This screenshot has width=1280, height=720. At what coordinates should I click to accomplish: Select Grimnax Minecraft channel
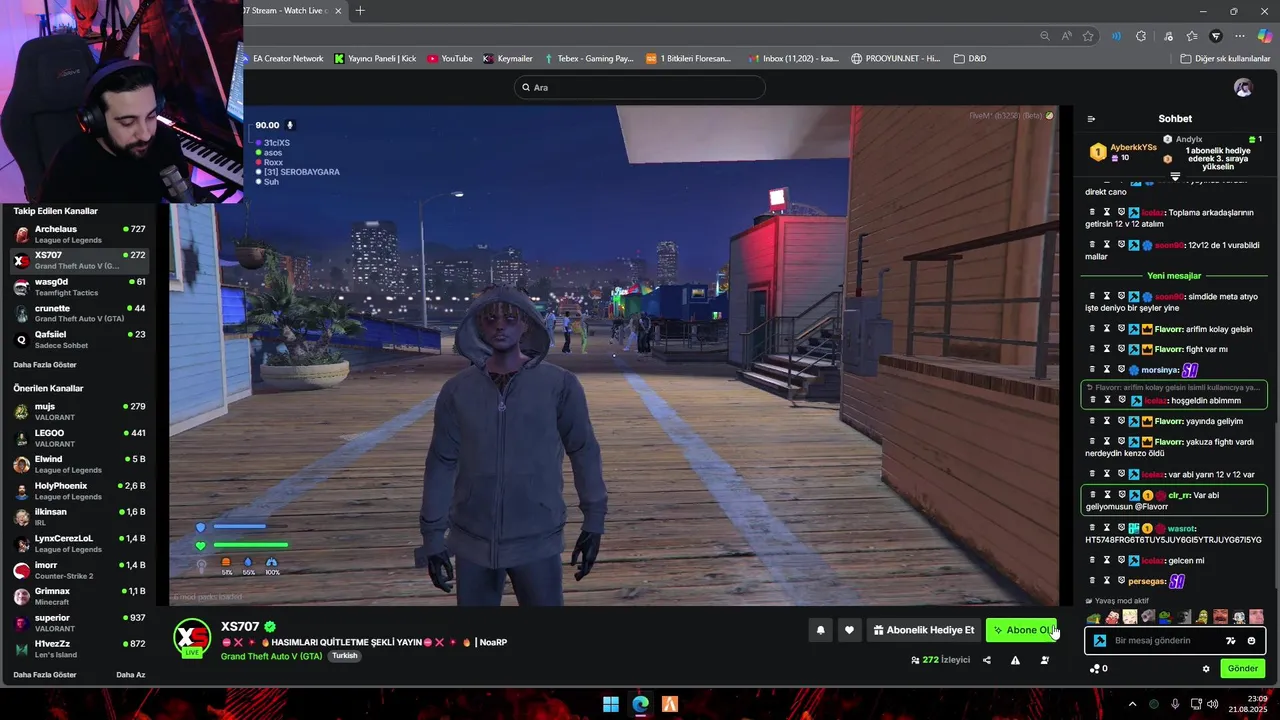tap(78, 597)
